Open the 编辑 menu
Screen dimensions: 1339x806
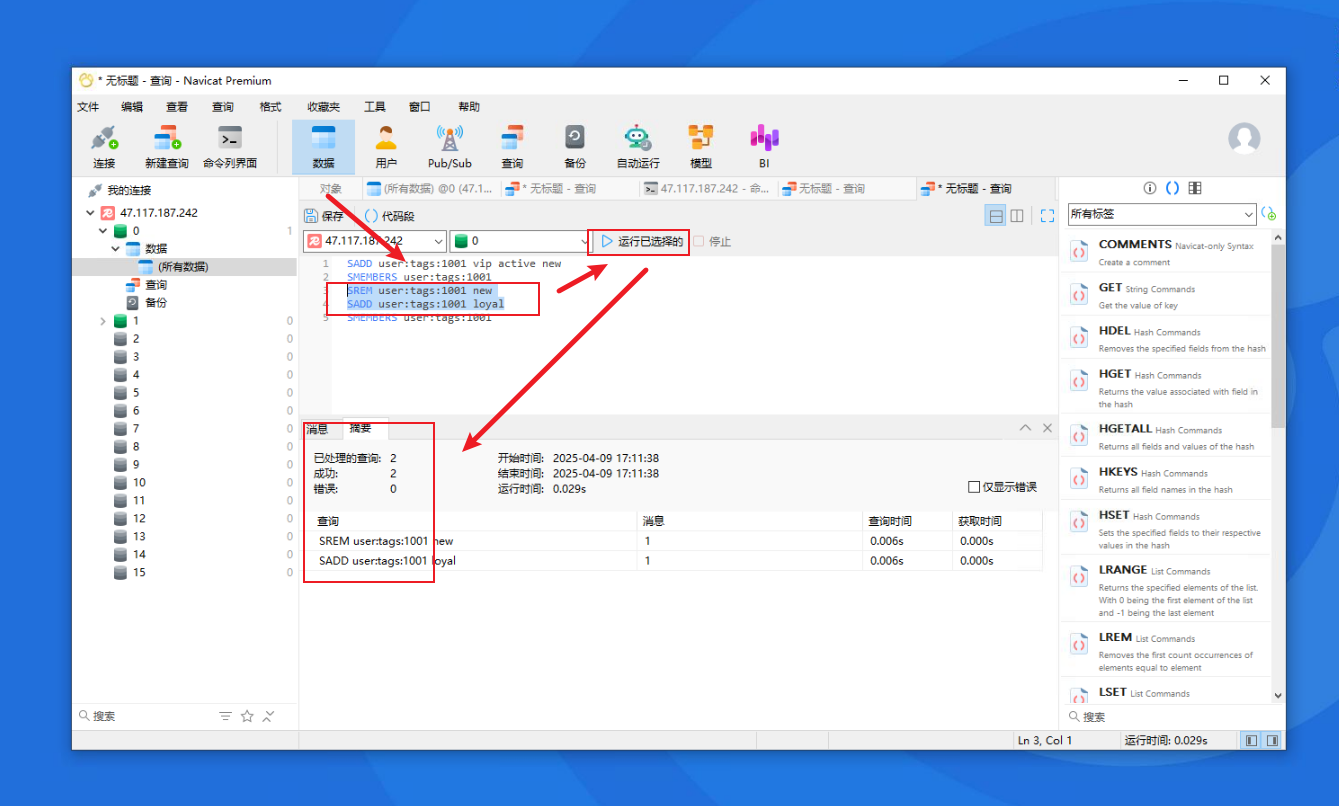click(132, 107)
